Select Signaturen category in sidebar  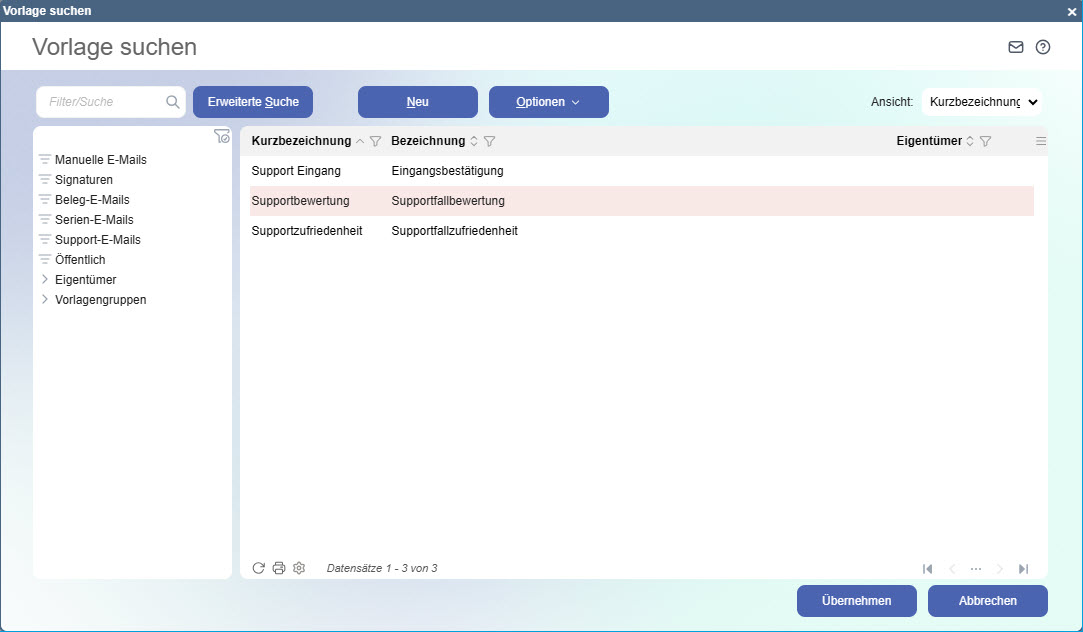(x=83, y=180)
